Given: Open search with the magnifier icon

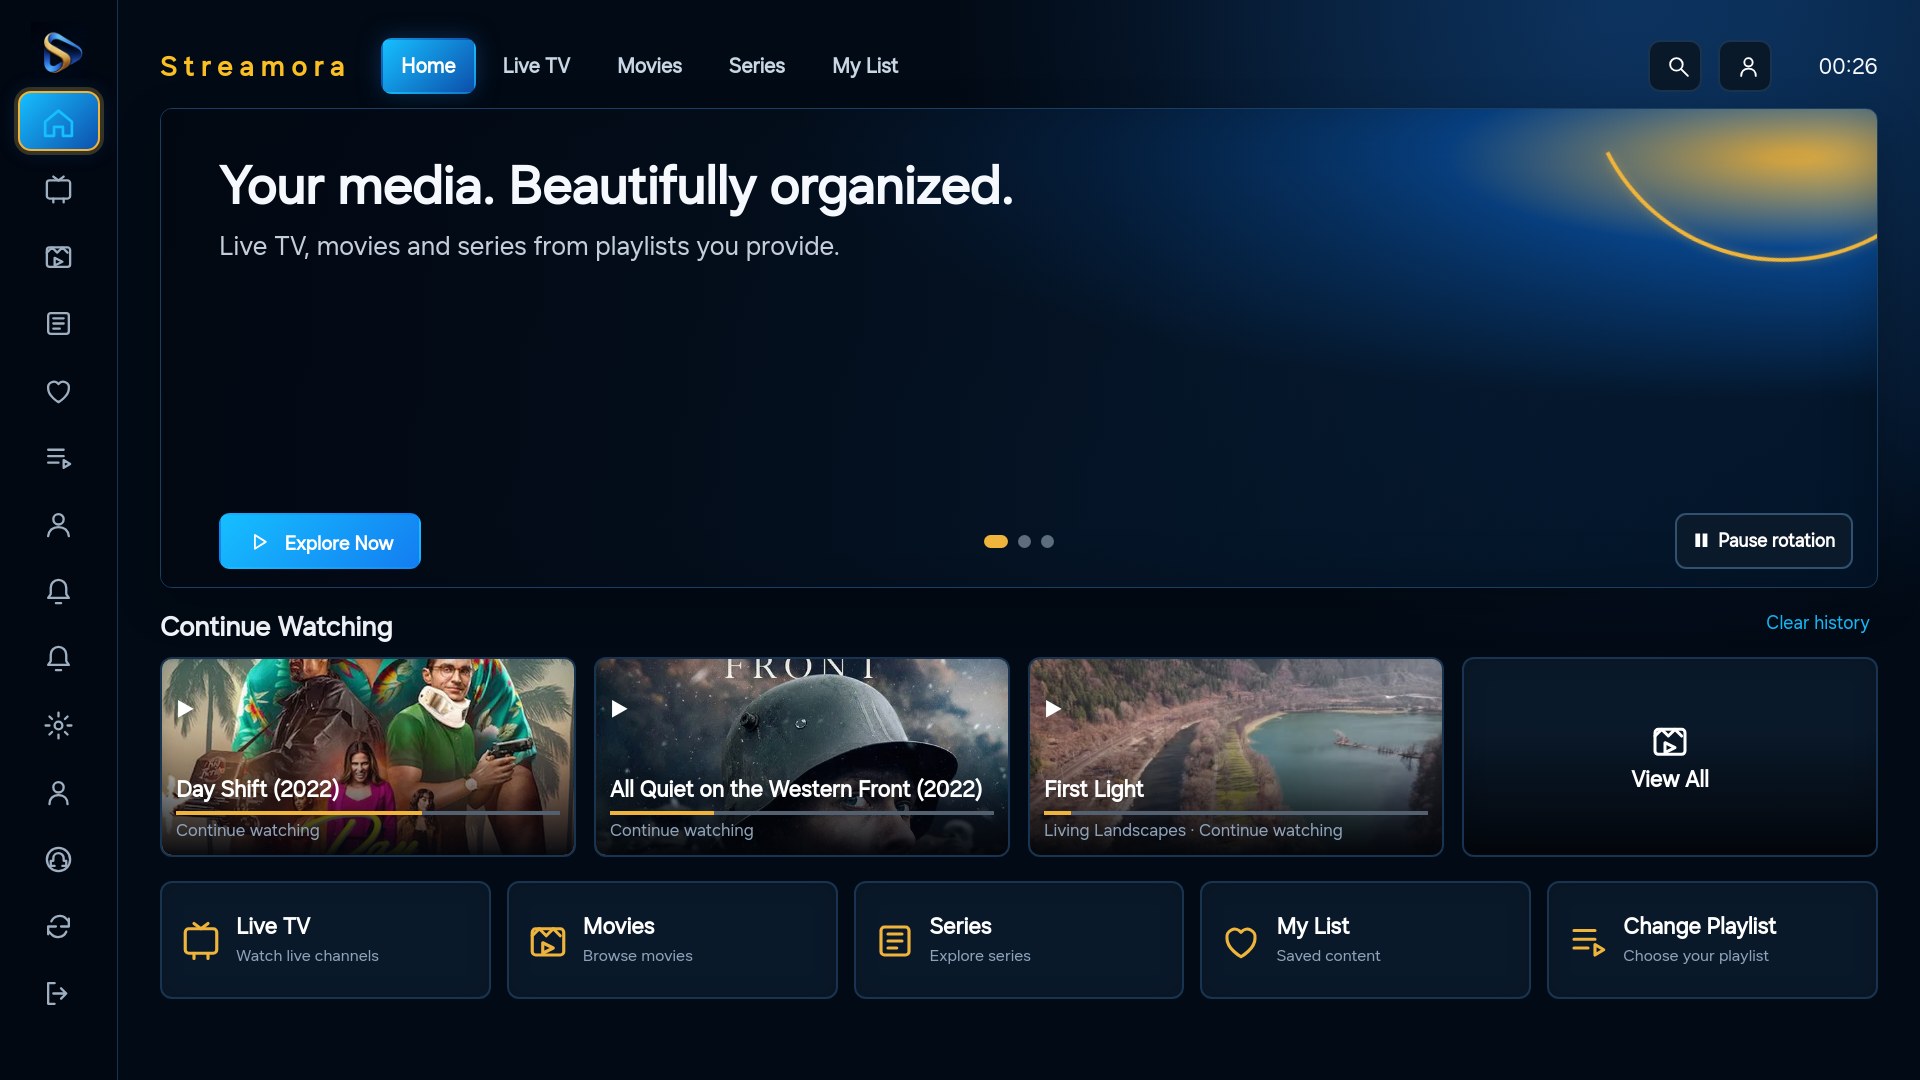Looking at the screenshot, I should tap(1675, 66).
